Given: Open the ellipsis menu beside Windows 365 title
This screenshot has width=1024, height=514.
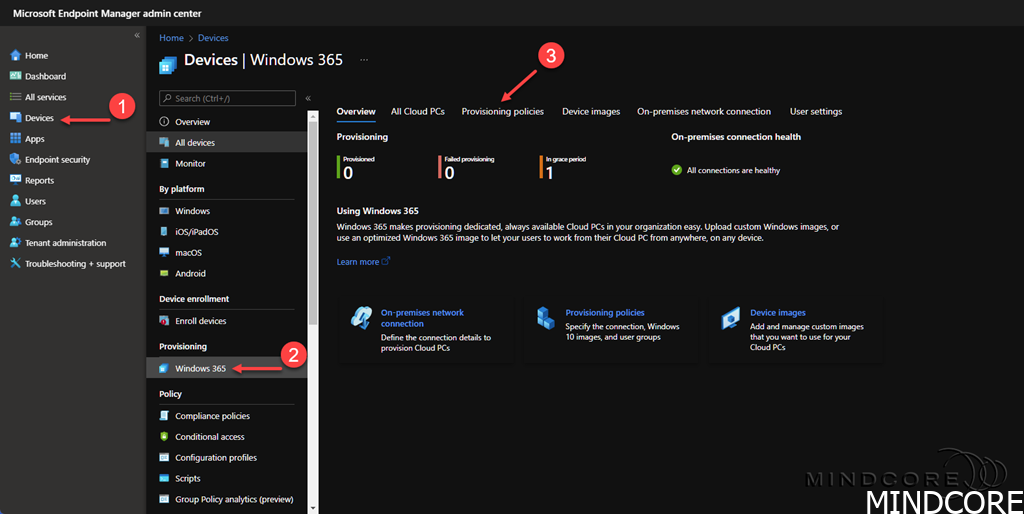Looking at the screenshot, I should pyautogui.click(x=364, y=60).
